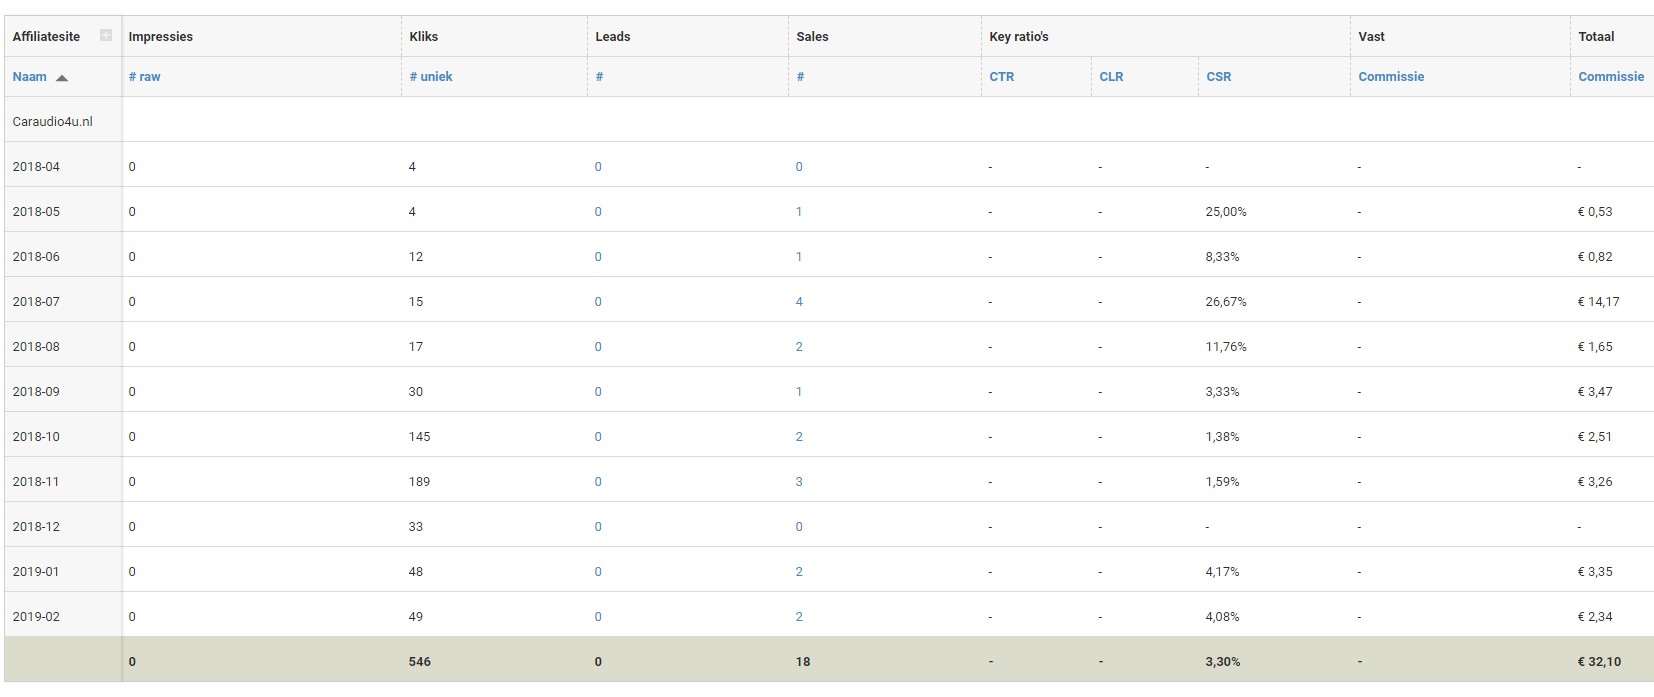The height and width of the screenshot is (697, 1654).
Task: Open leads value for 2019-02
Action: tap(598, 617)
